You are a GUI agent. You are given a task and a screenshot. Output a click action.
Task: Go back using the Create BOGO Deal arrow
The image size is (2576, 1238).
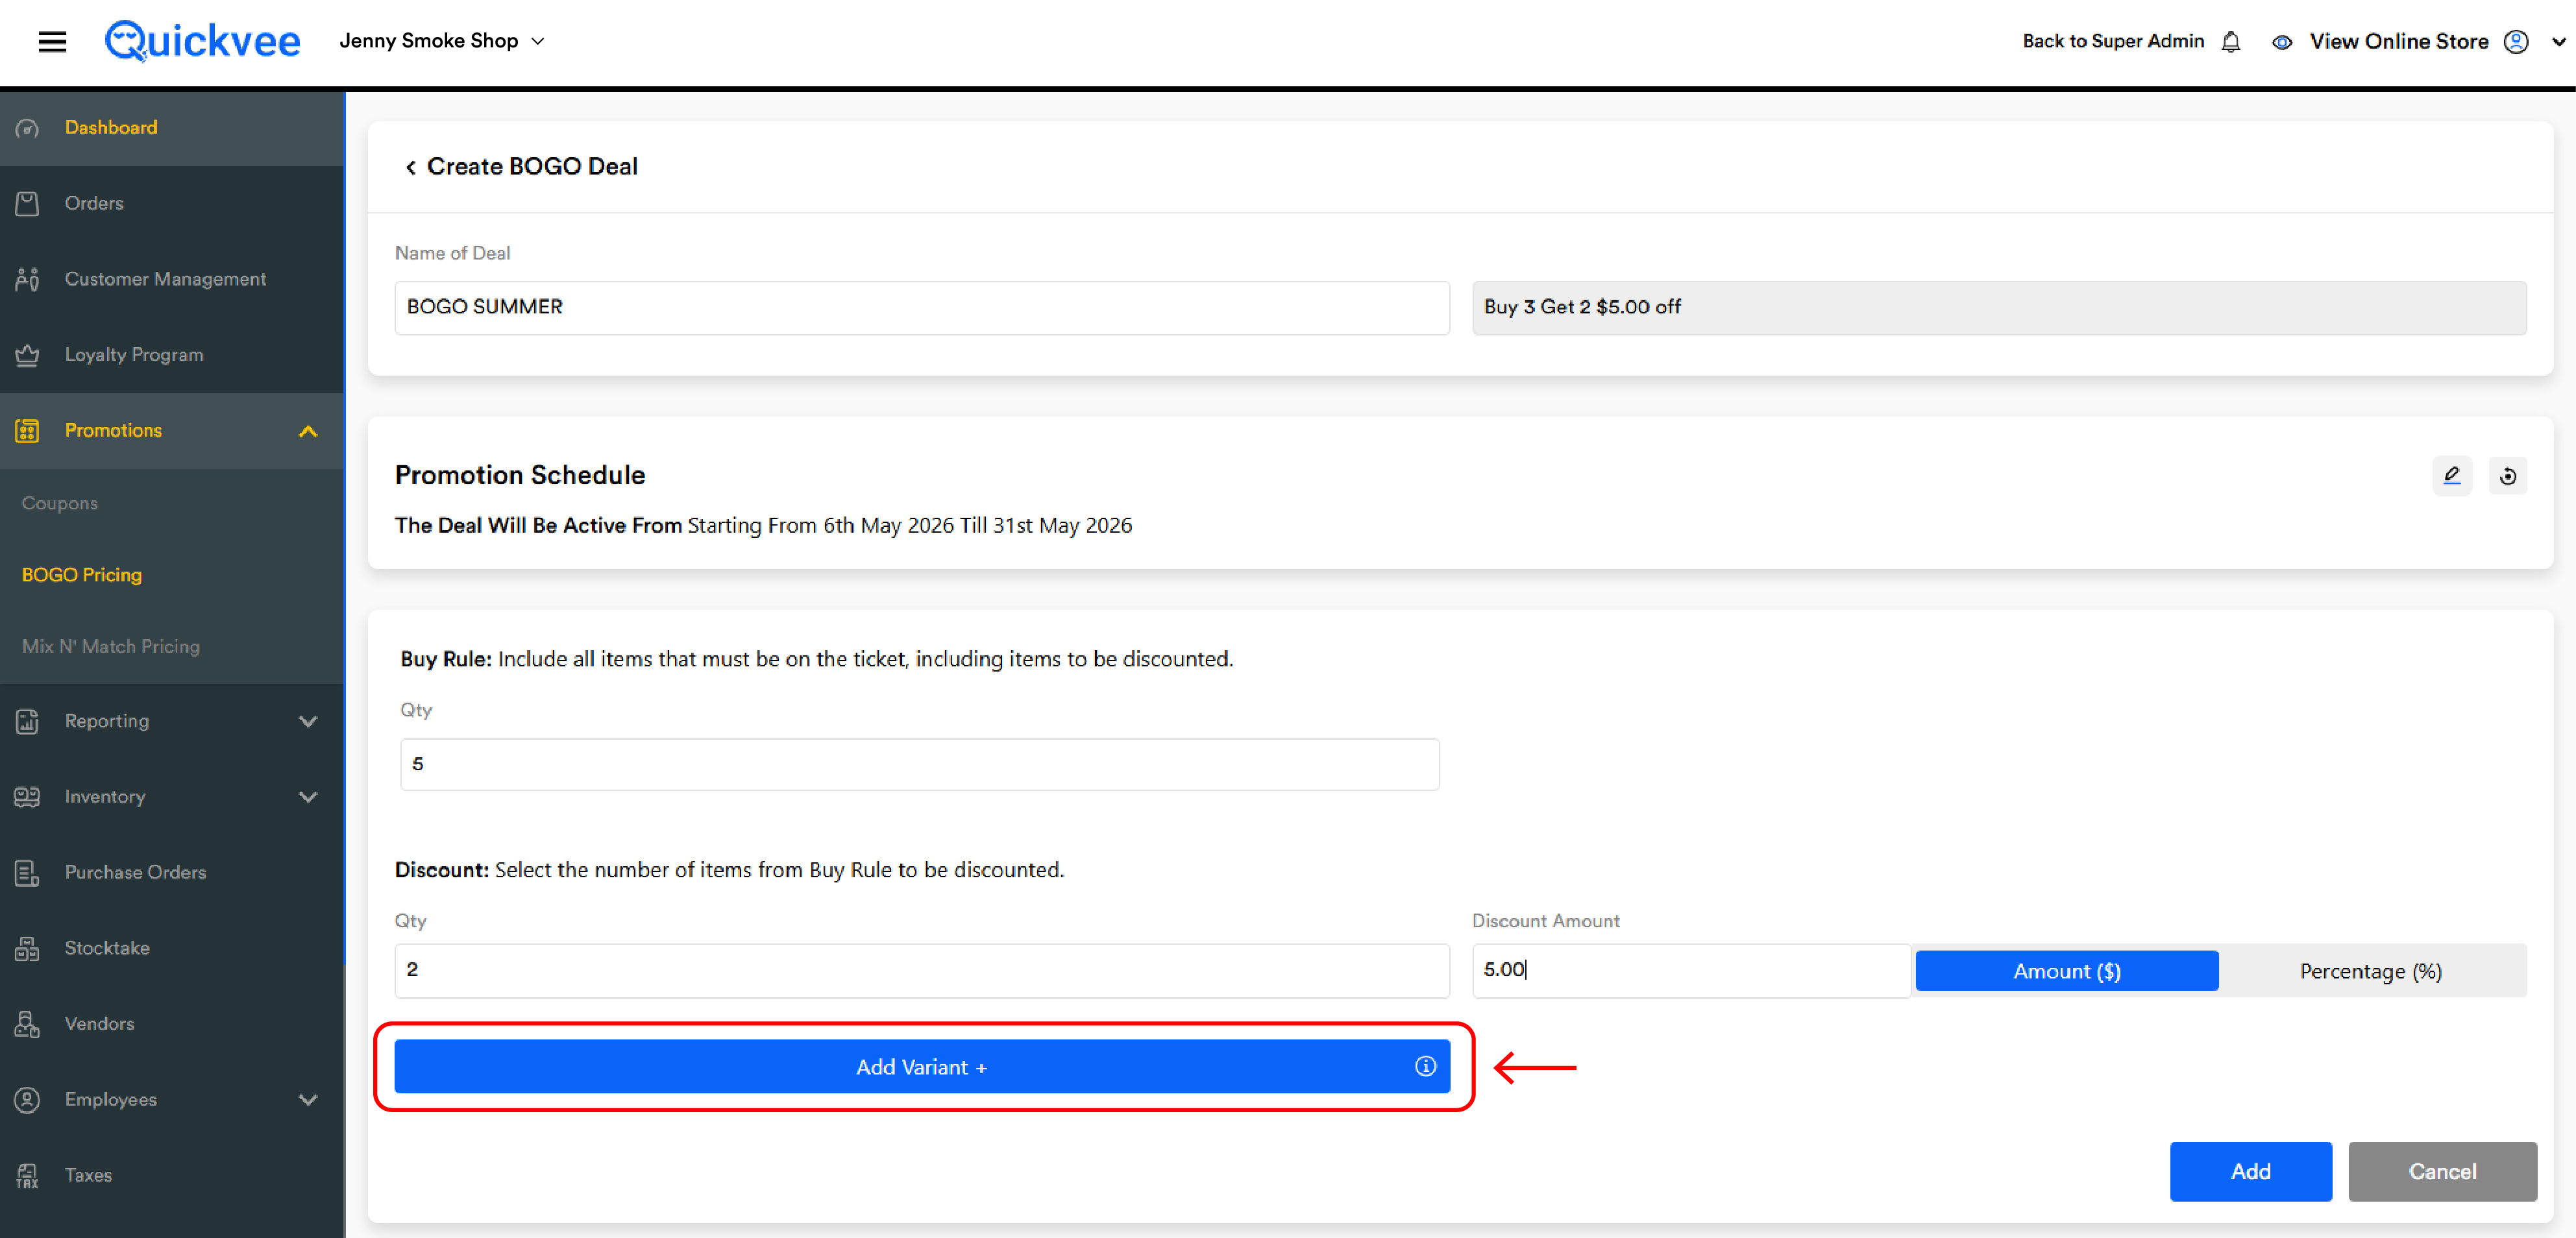410,167
